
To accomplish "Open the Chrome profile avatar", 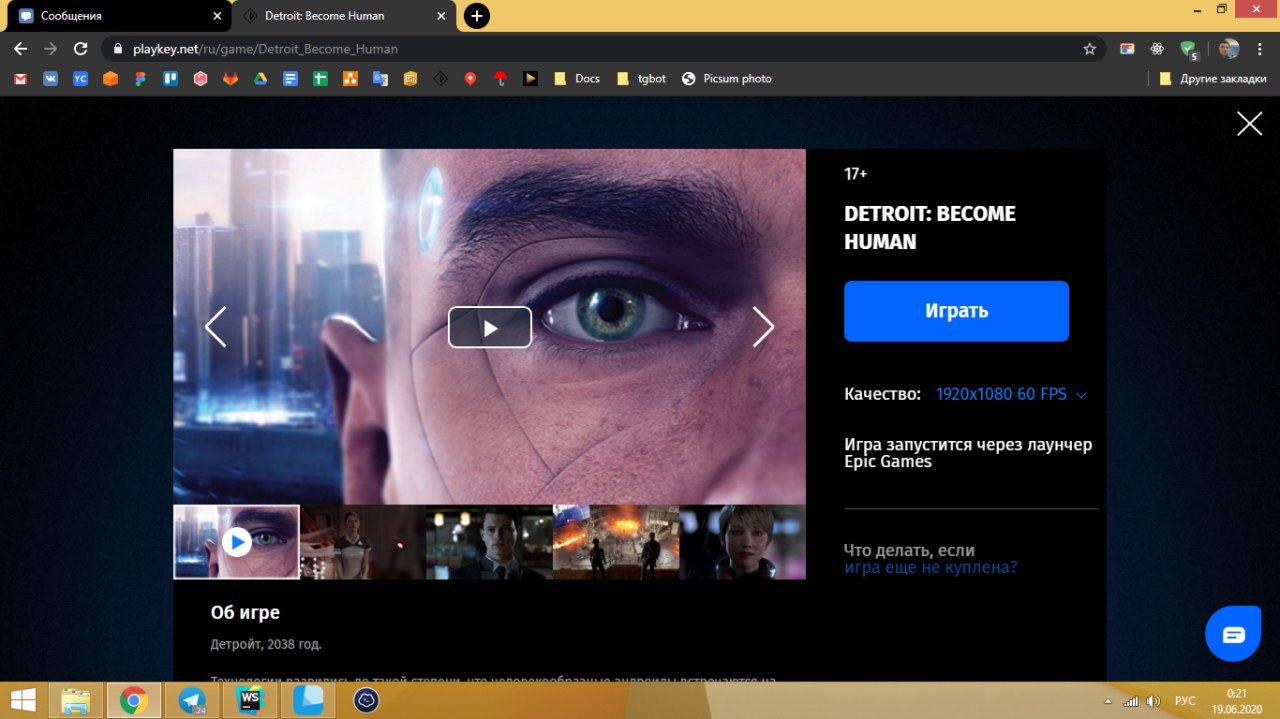I will 1229,48.
